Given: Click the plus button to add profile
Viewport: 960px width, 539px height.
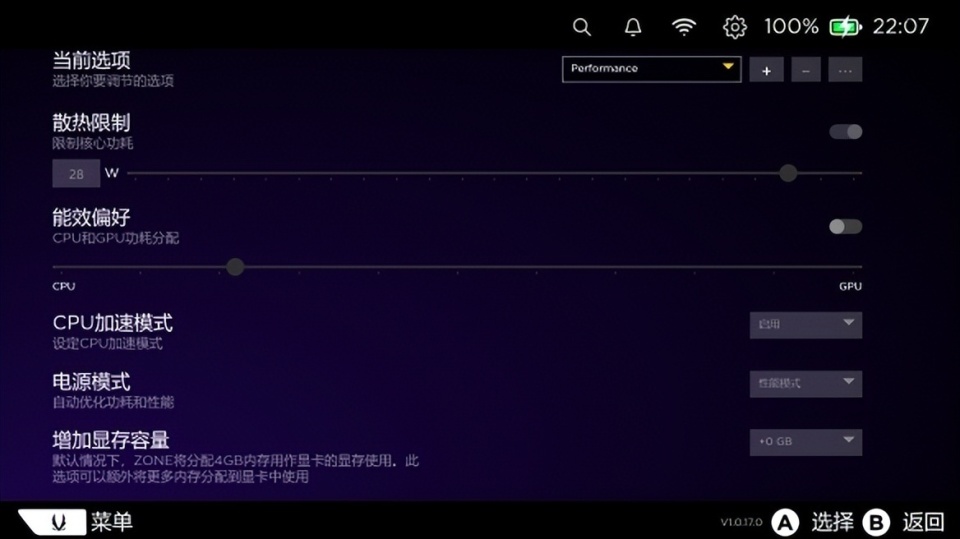Looking at the screenshot, I should (767, 70).
